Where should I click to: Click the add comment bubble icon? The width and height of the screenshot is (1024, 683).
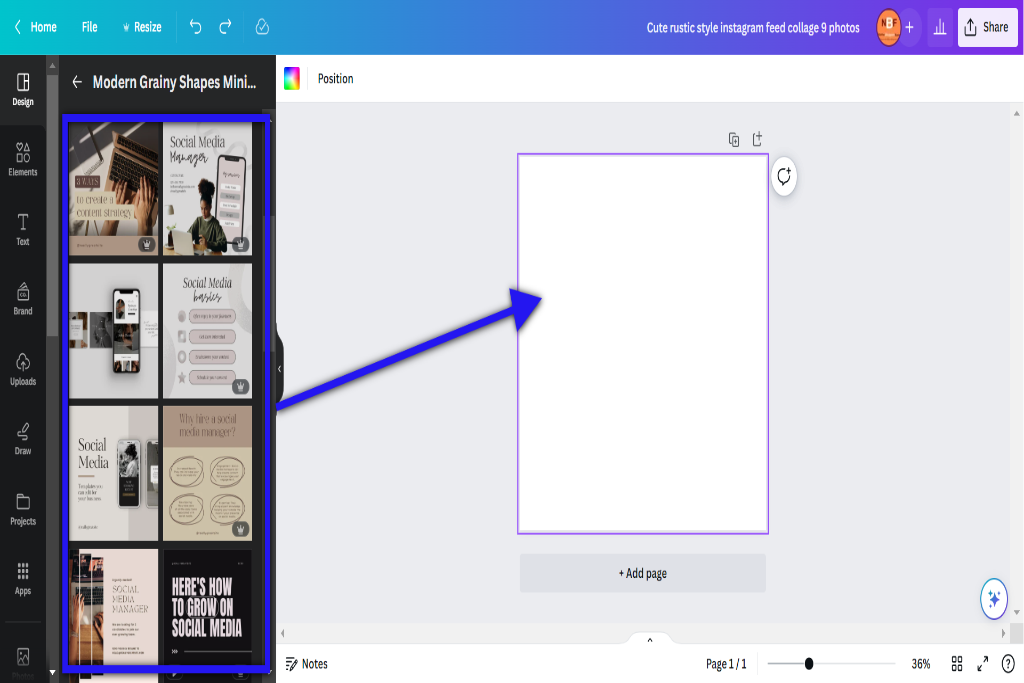(784, 176)
